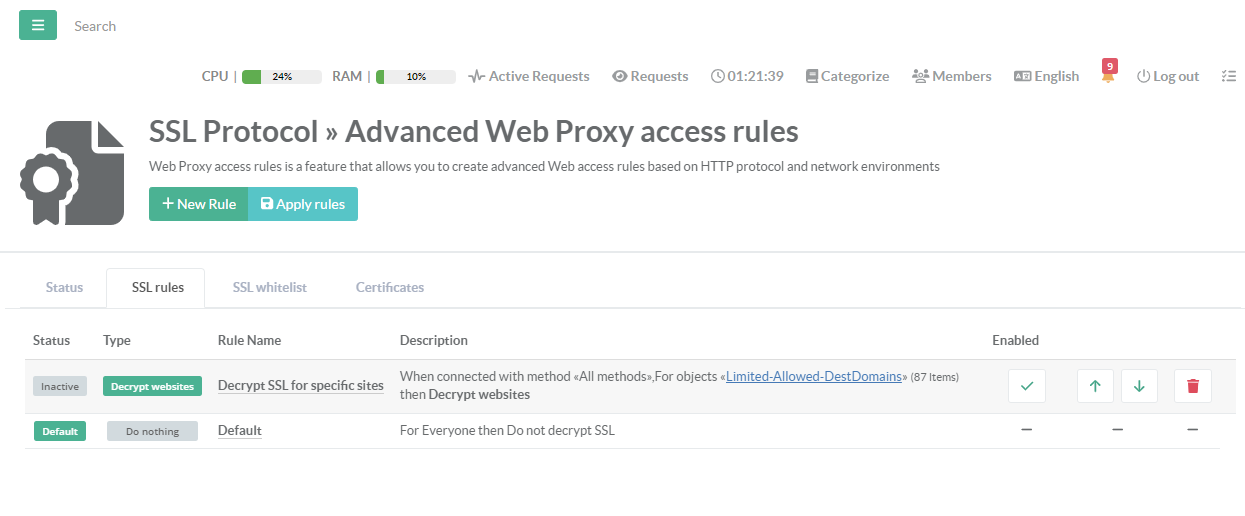Open the hamburger menu button
The height and width of the screenshot is (516, 1245).
(x=38, y=25)
